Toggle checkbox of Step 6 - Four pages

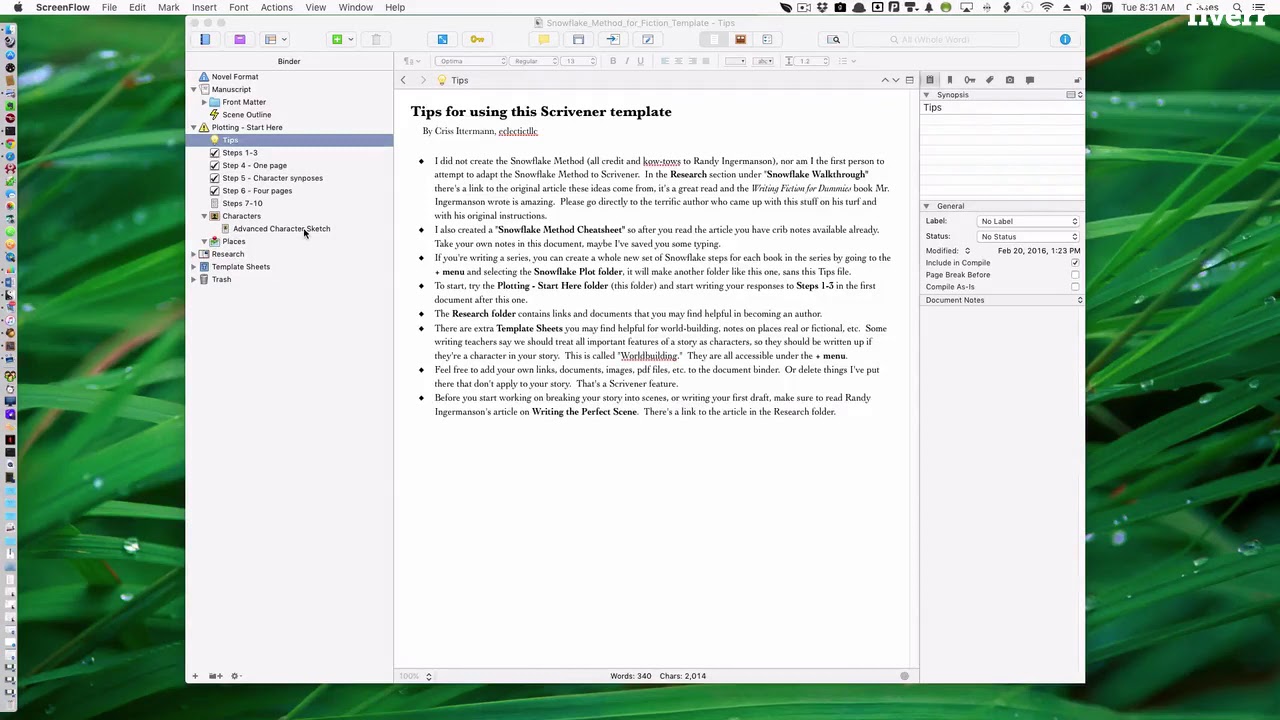[x=214, y=191]
